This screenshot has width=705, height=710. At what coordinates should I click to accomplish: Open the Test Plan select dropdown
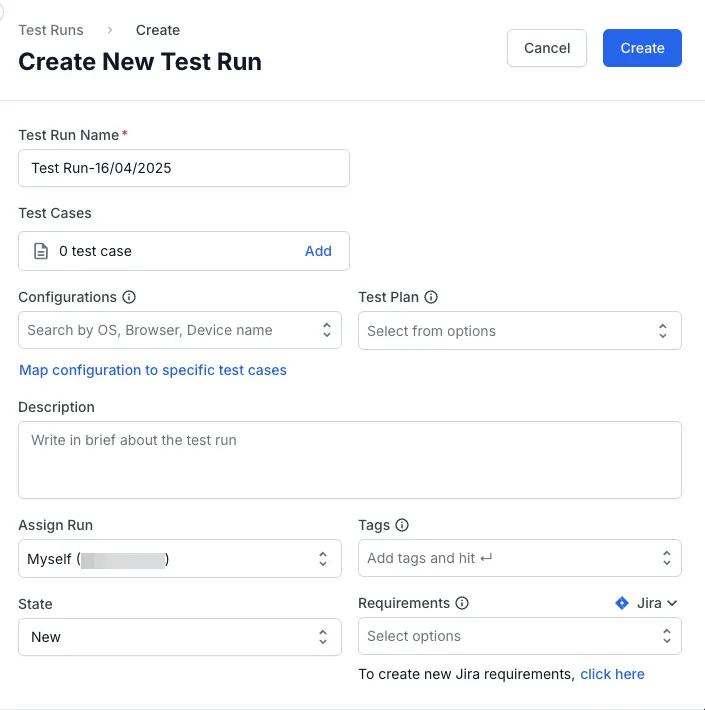(662, 331)
